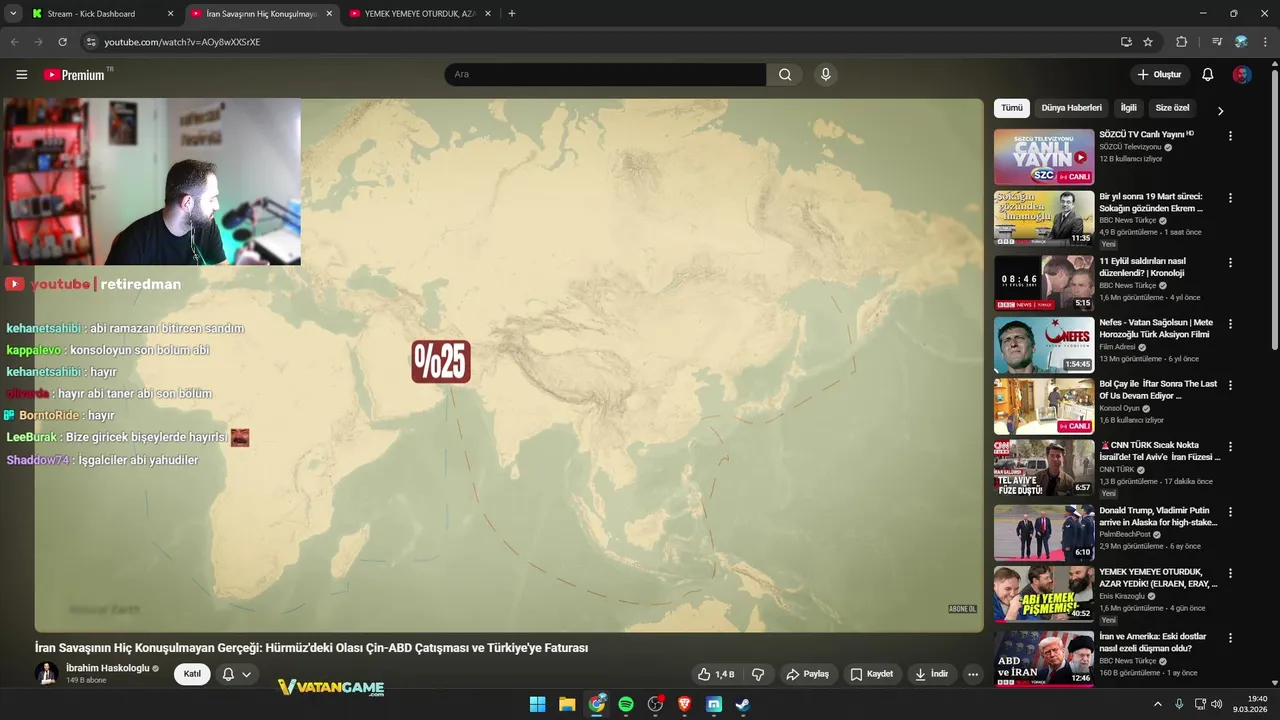Open Chrome profile avatar

(x=1241, y=42)
